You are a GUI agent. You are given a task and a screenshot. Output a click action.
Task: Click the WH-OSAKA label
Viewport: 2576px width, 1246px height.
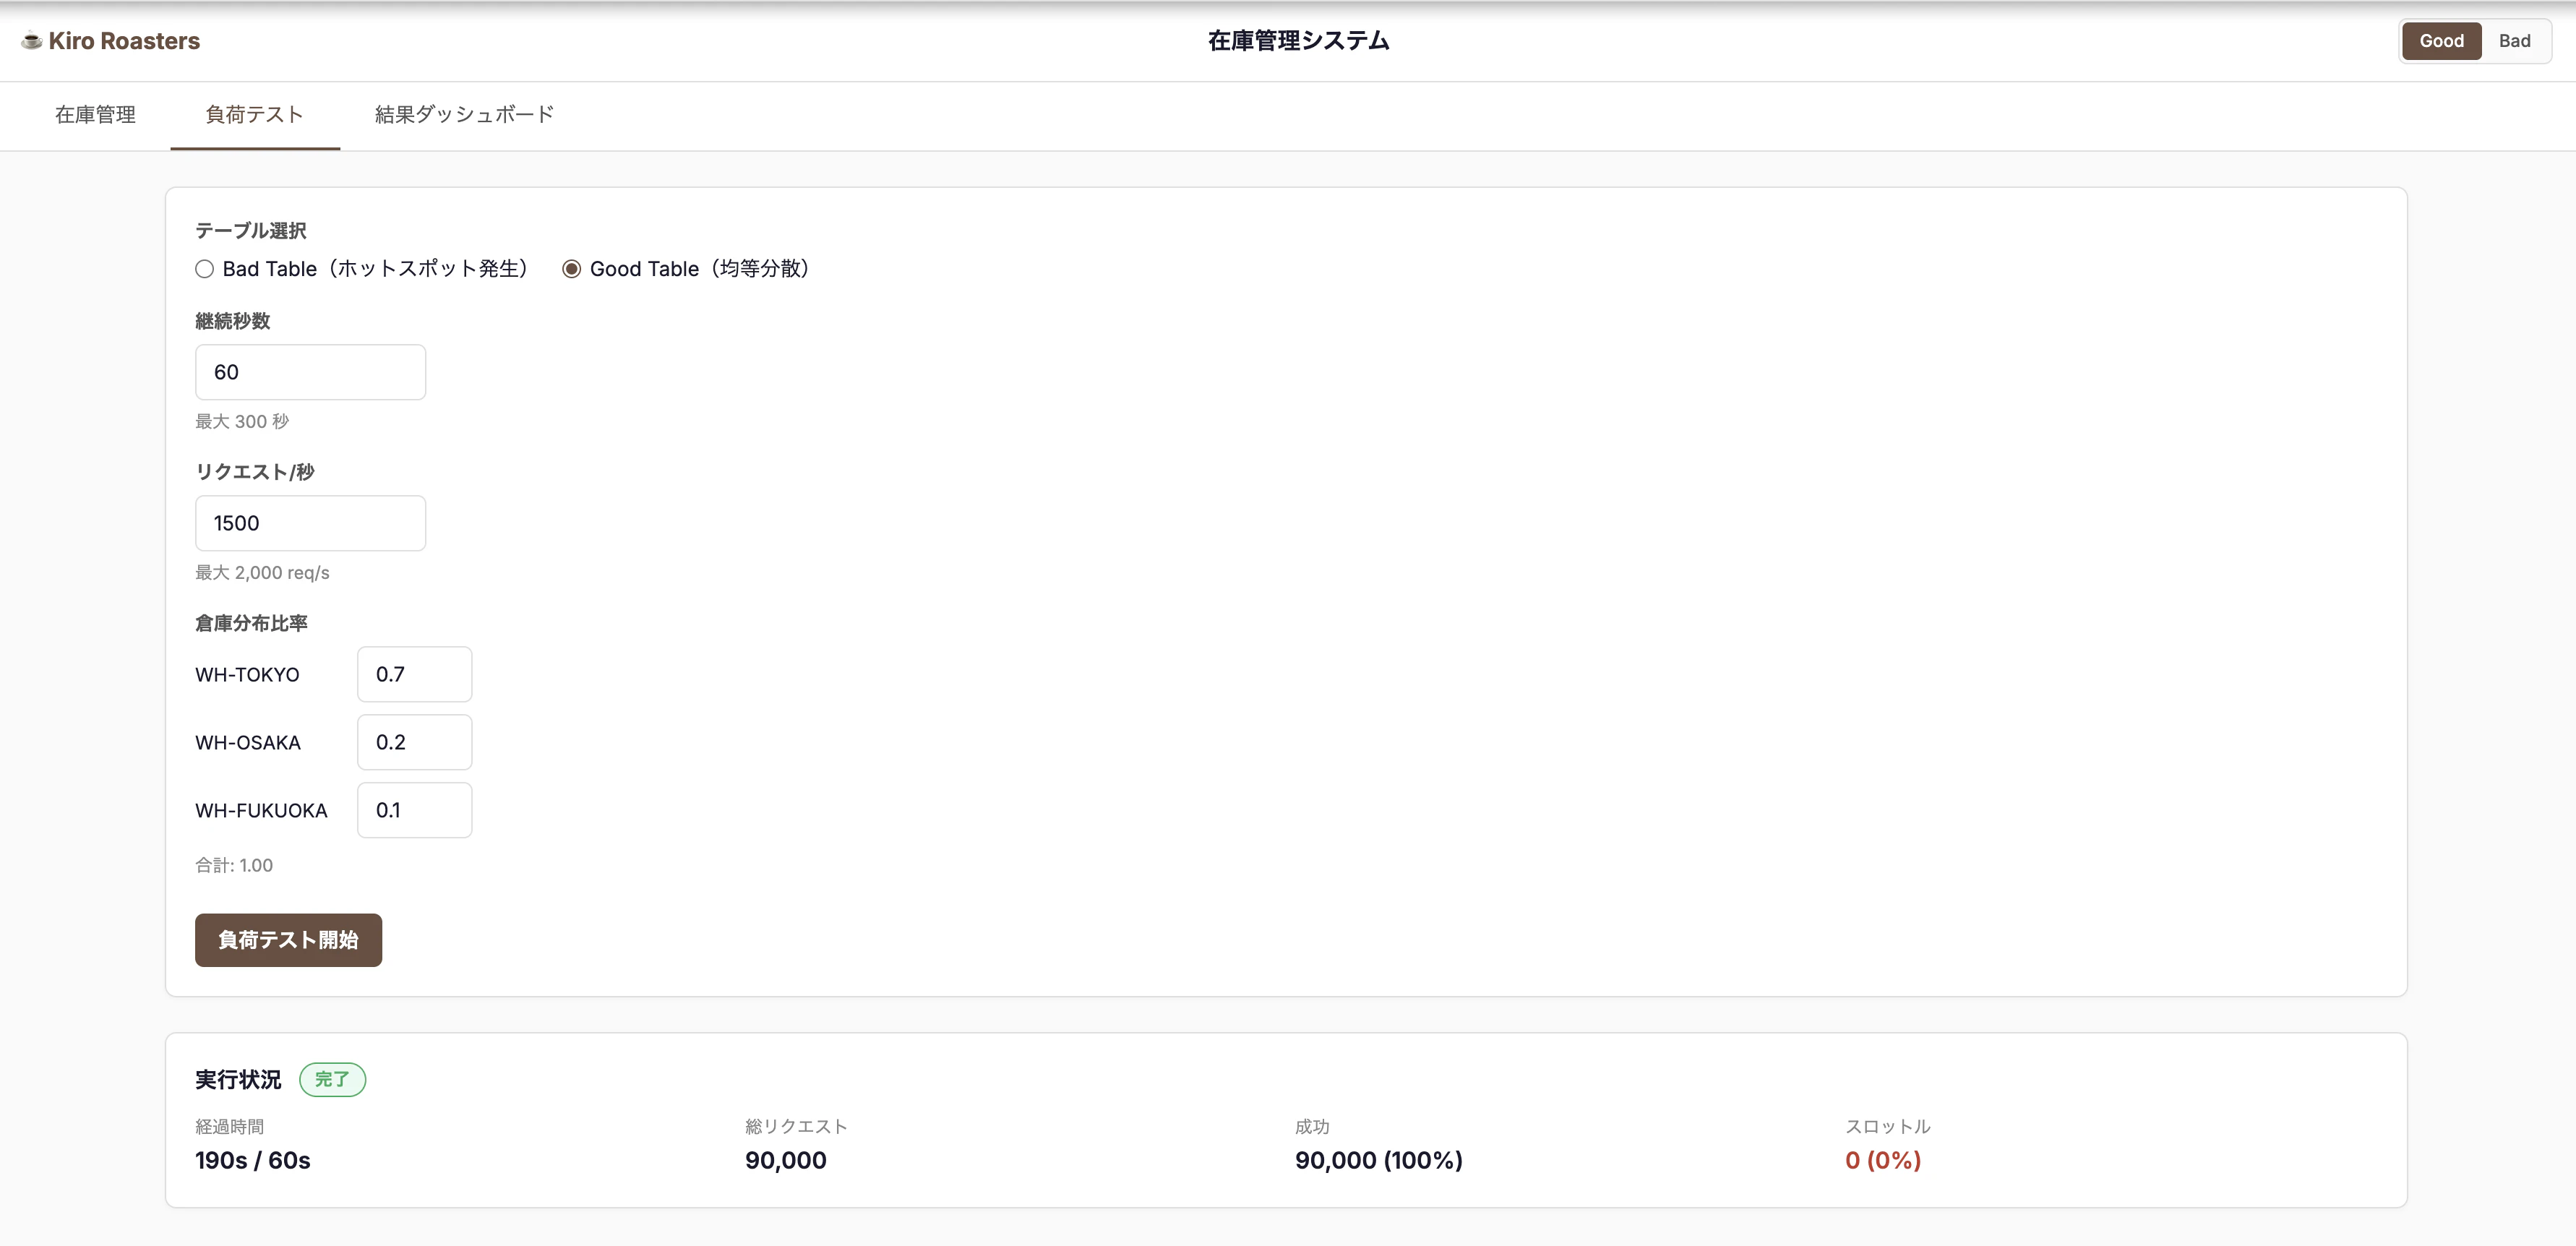[x=248, y=743]
